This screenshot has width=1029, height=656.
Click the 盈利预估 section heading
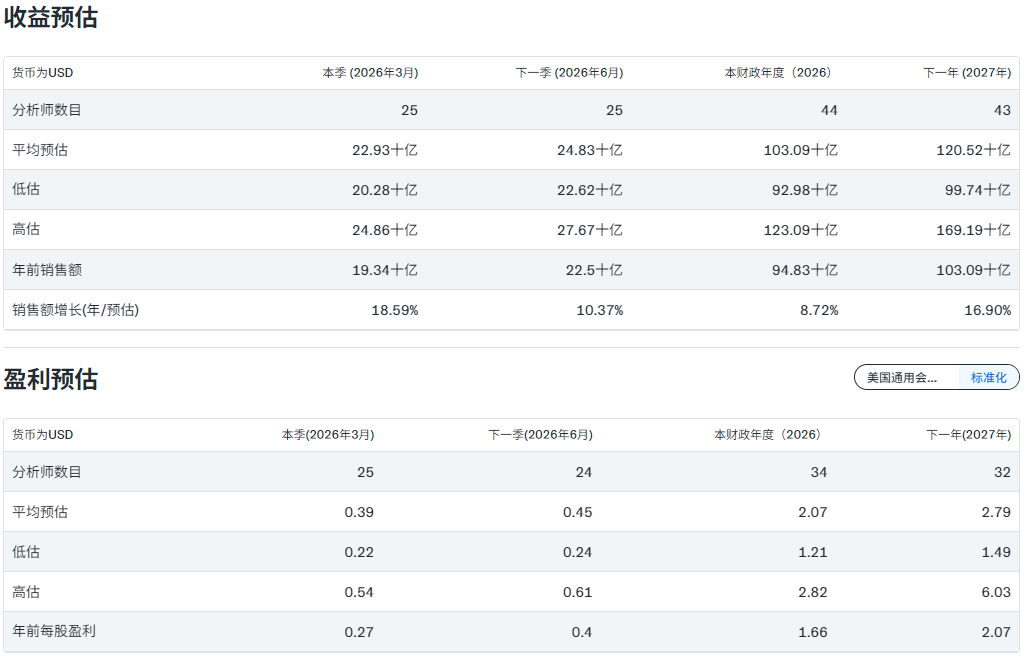(51, 379)
